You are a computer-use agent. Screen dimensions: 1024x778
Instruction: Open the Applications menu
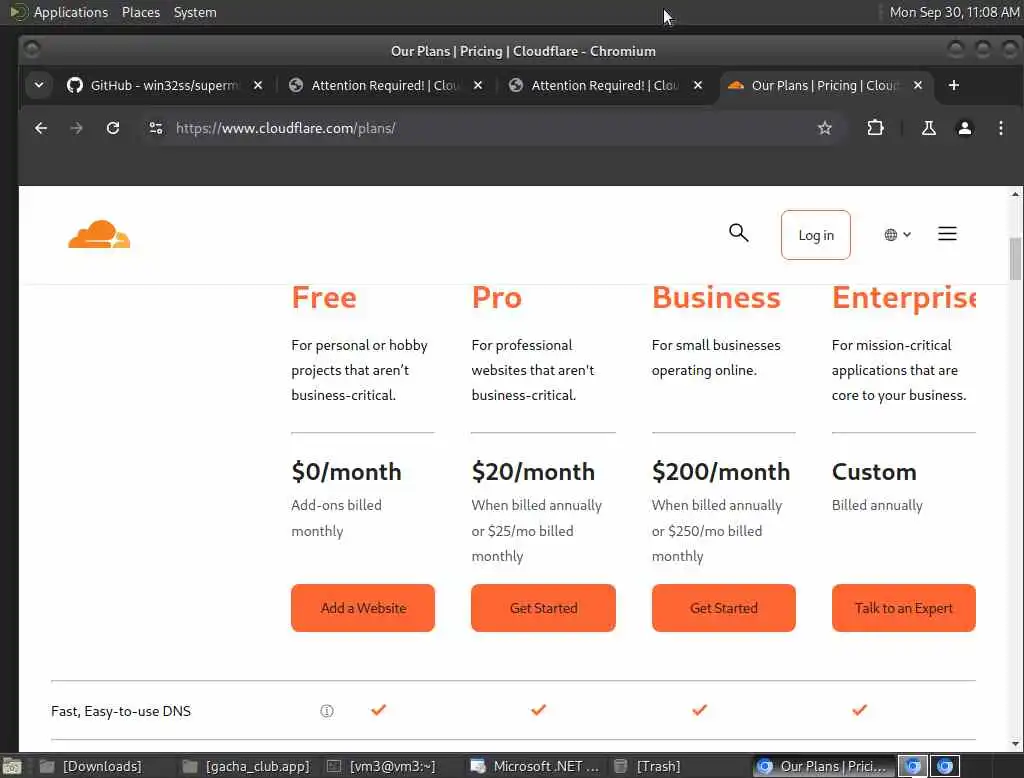pyautogui.click(x=71, y=12)
